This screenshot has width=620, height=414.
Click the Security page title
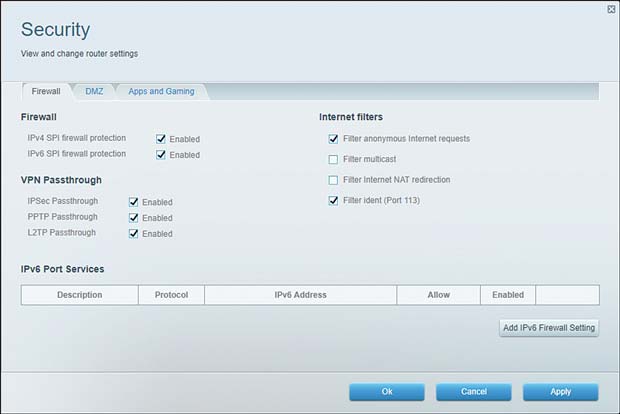(x=55, y=30)
